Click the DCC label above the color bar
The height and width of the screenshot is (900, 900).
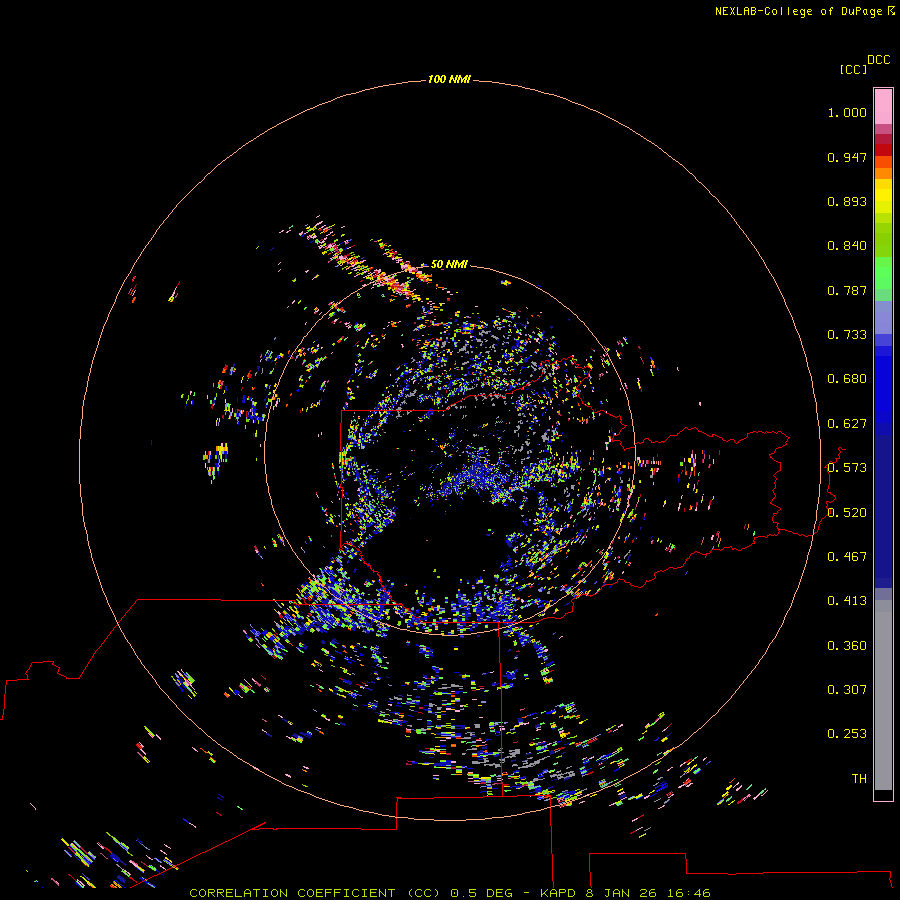878,60
